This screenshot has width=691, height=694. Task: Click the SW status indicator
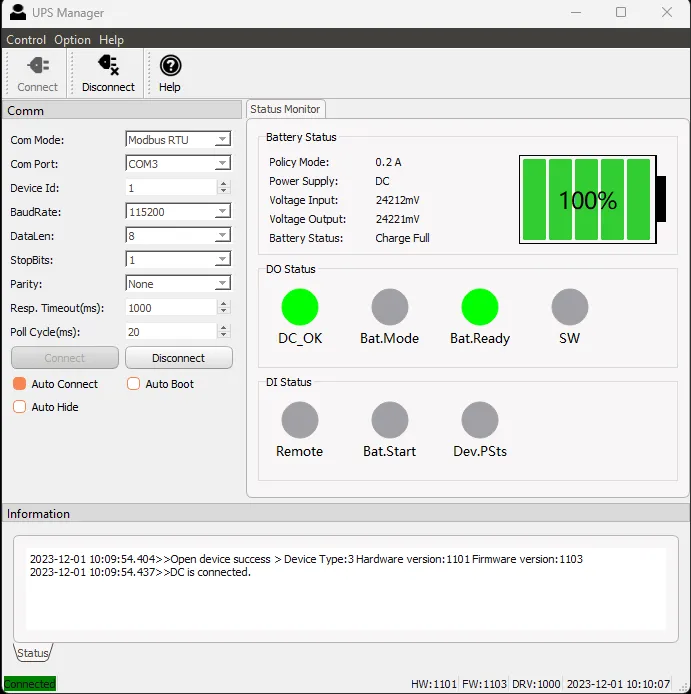(x=570, y=307)
